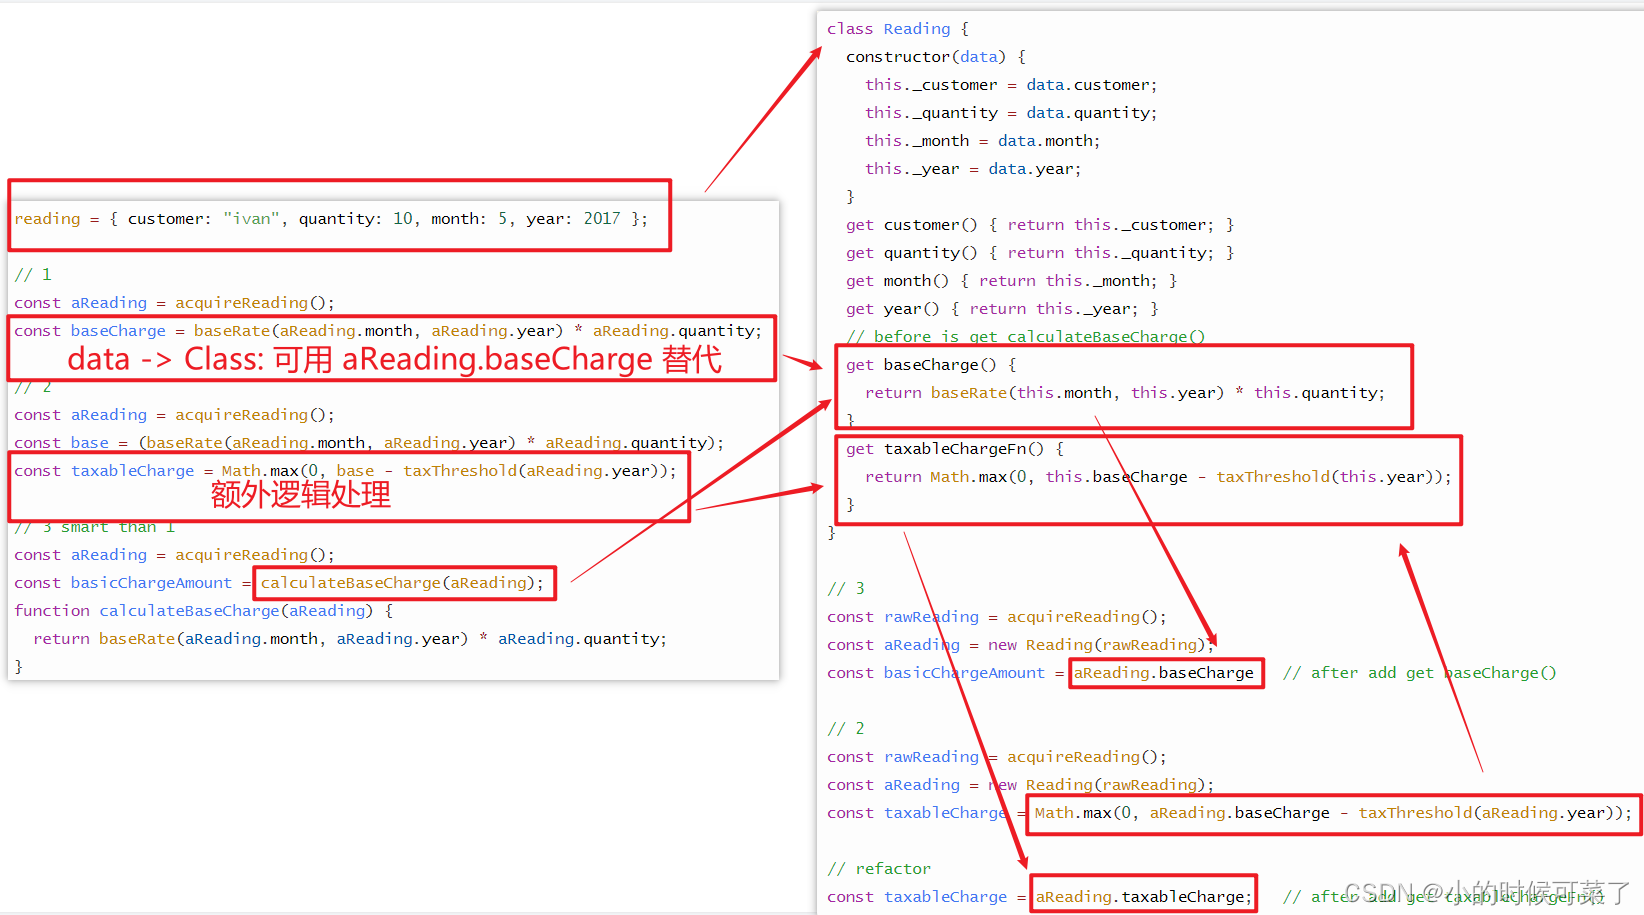
Task: Click the "// refactor" comment
Action: click(x=879, y=868)
